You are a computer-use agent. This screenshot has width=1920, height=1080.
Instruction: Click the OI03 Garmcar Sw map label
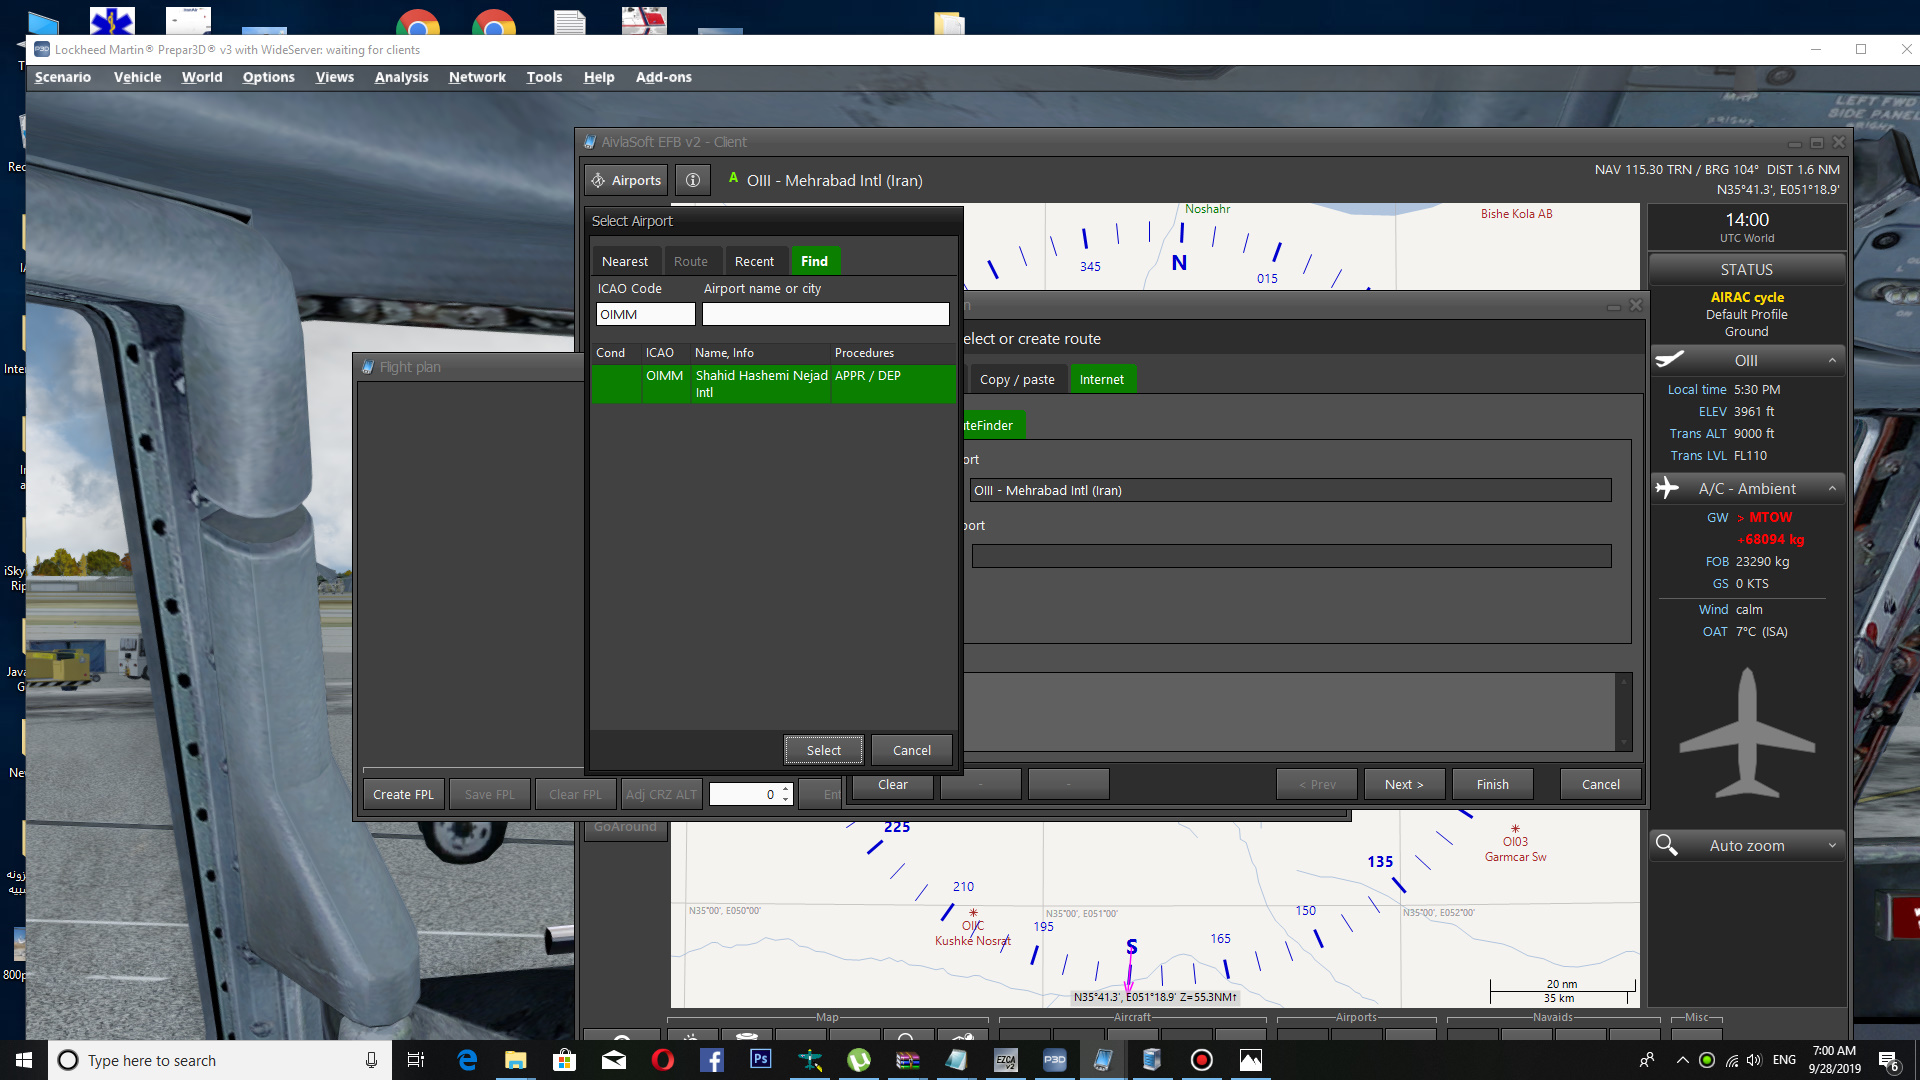pos(1515,849)
